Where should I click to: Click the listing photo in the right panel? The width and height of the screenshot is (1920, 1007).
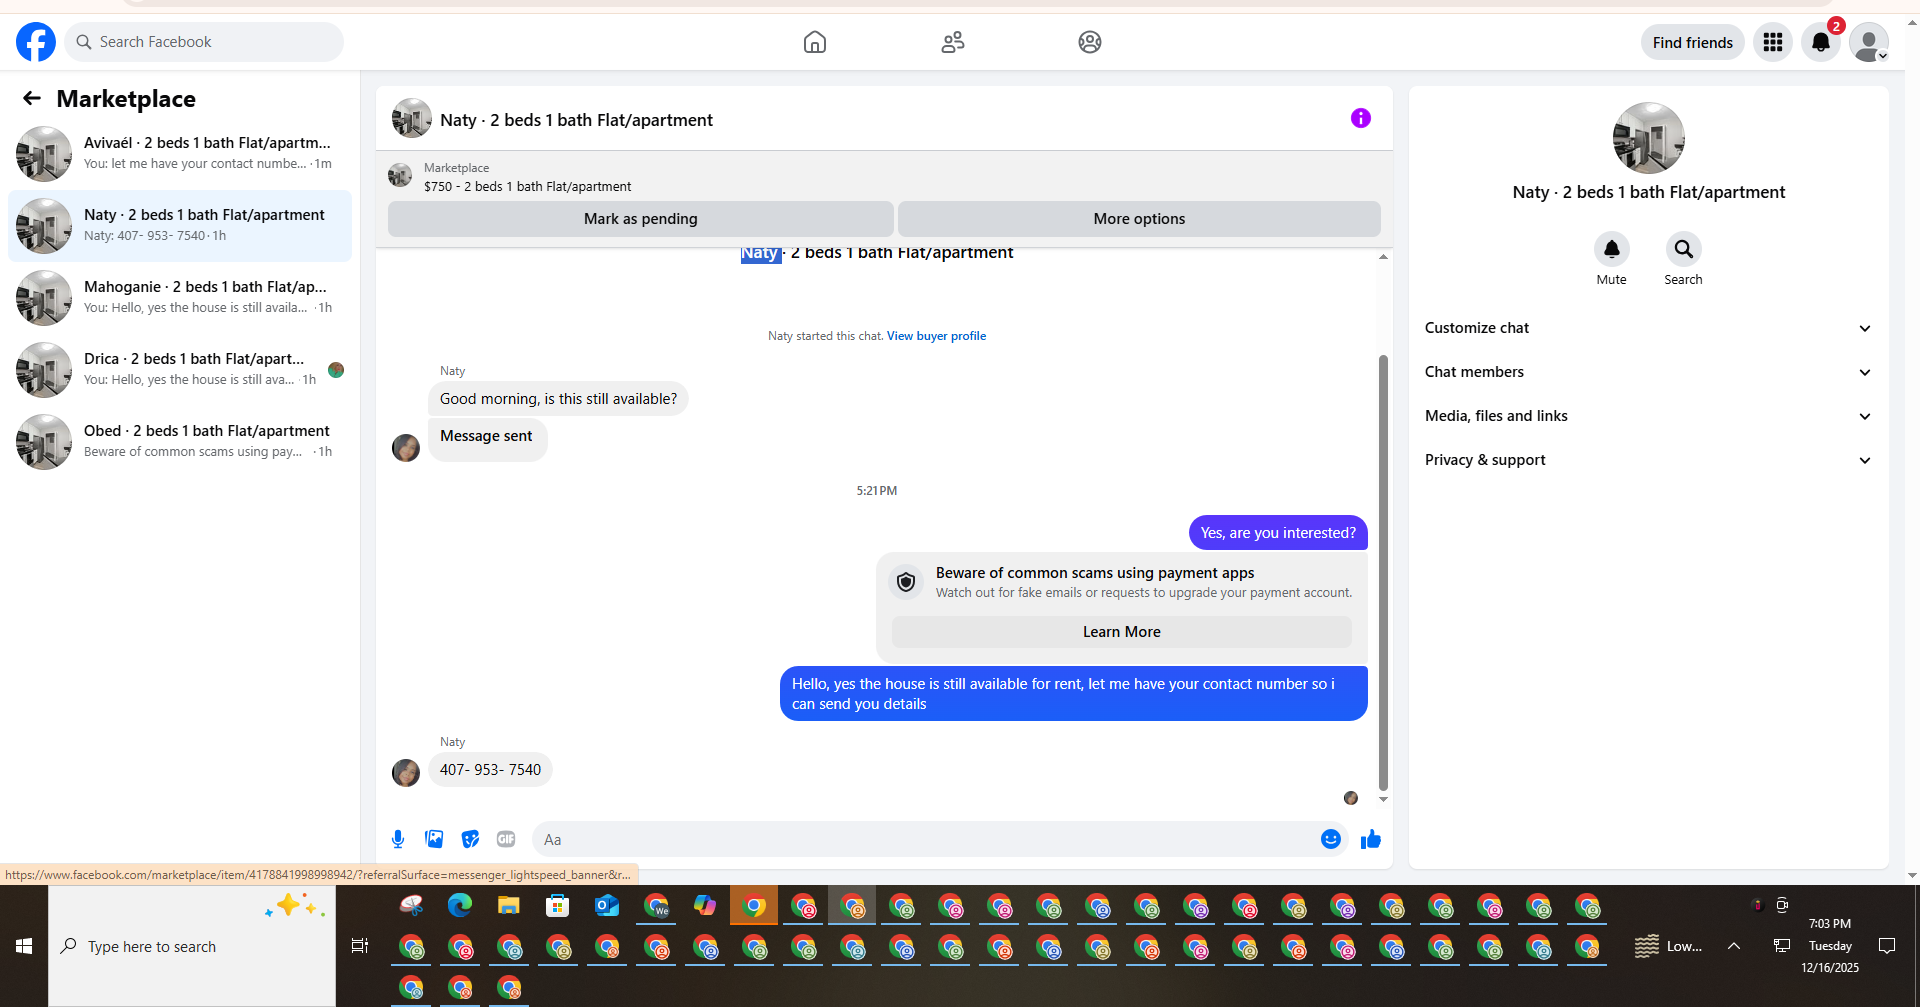click(1649, 138)
